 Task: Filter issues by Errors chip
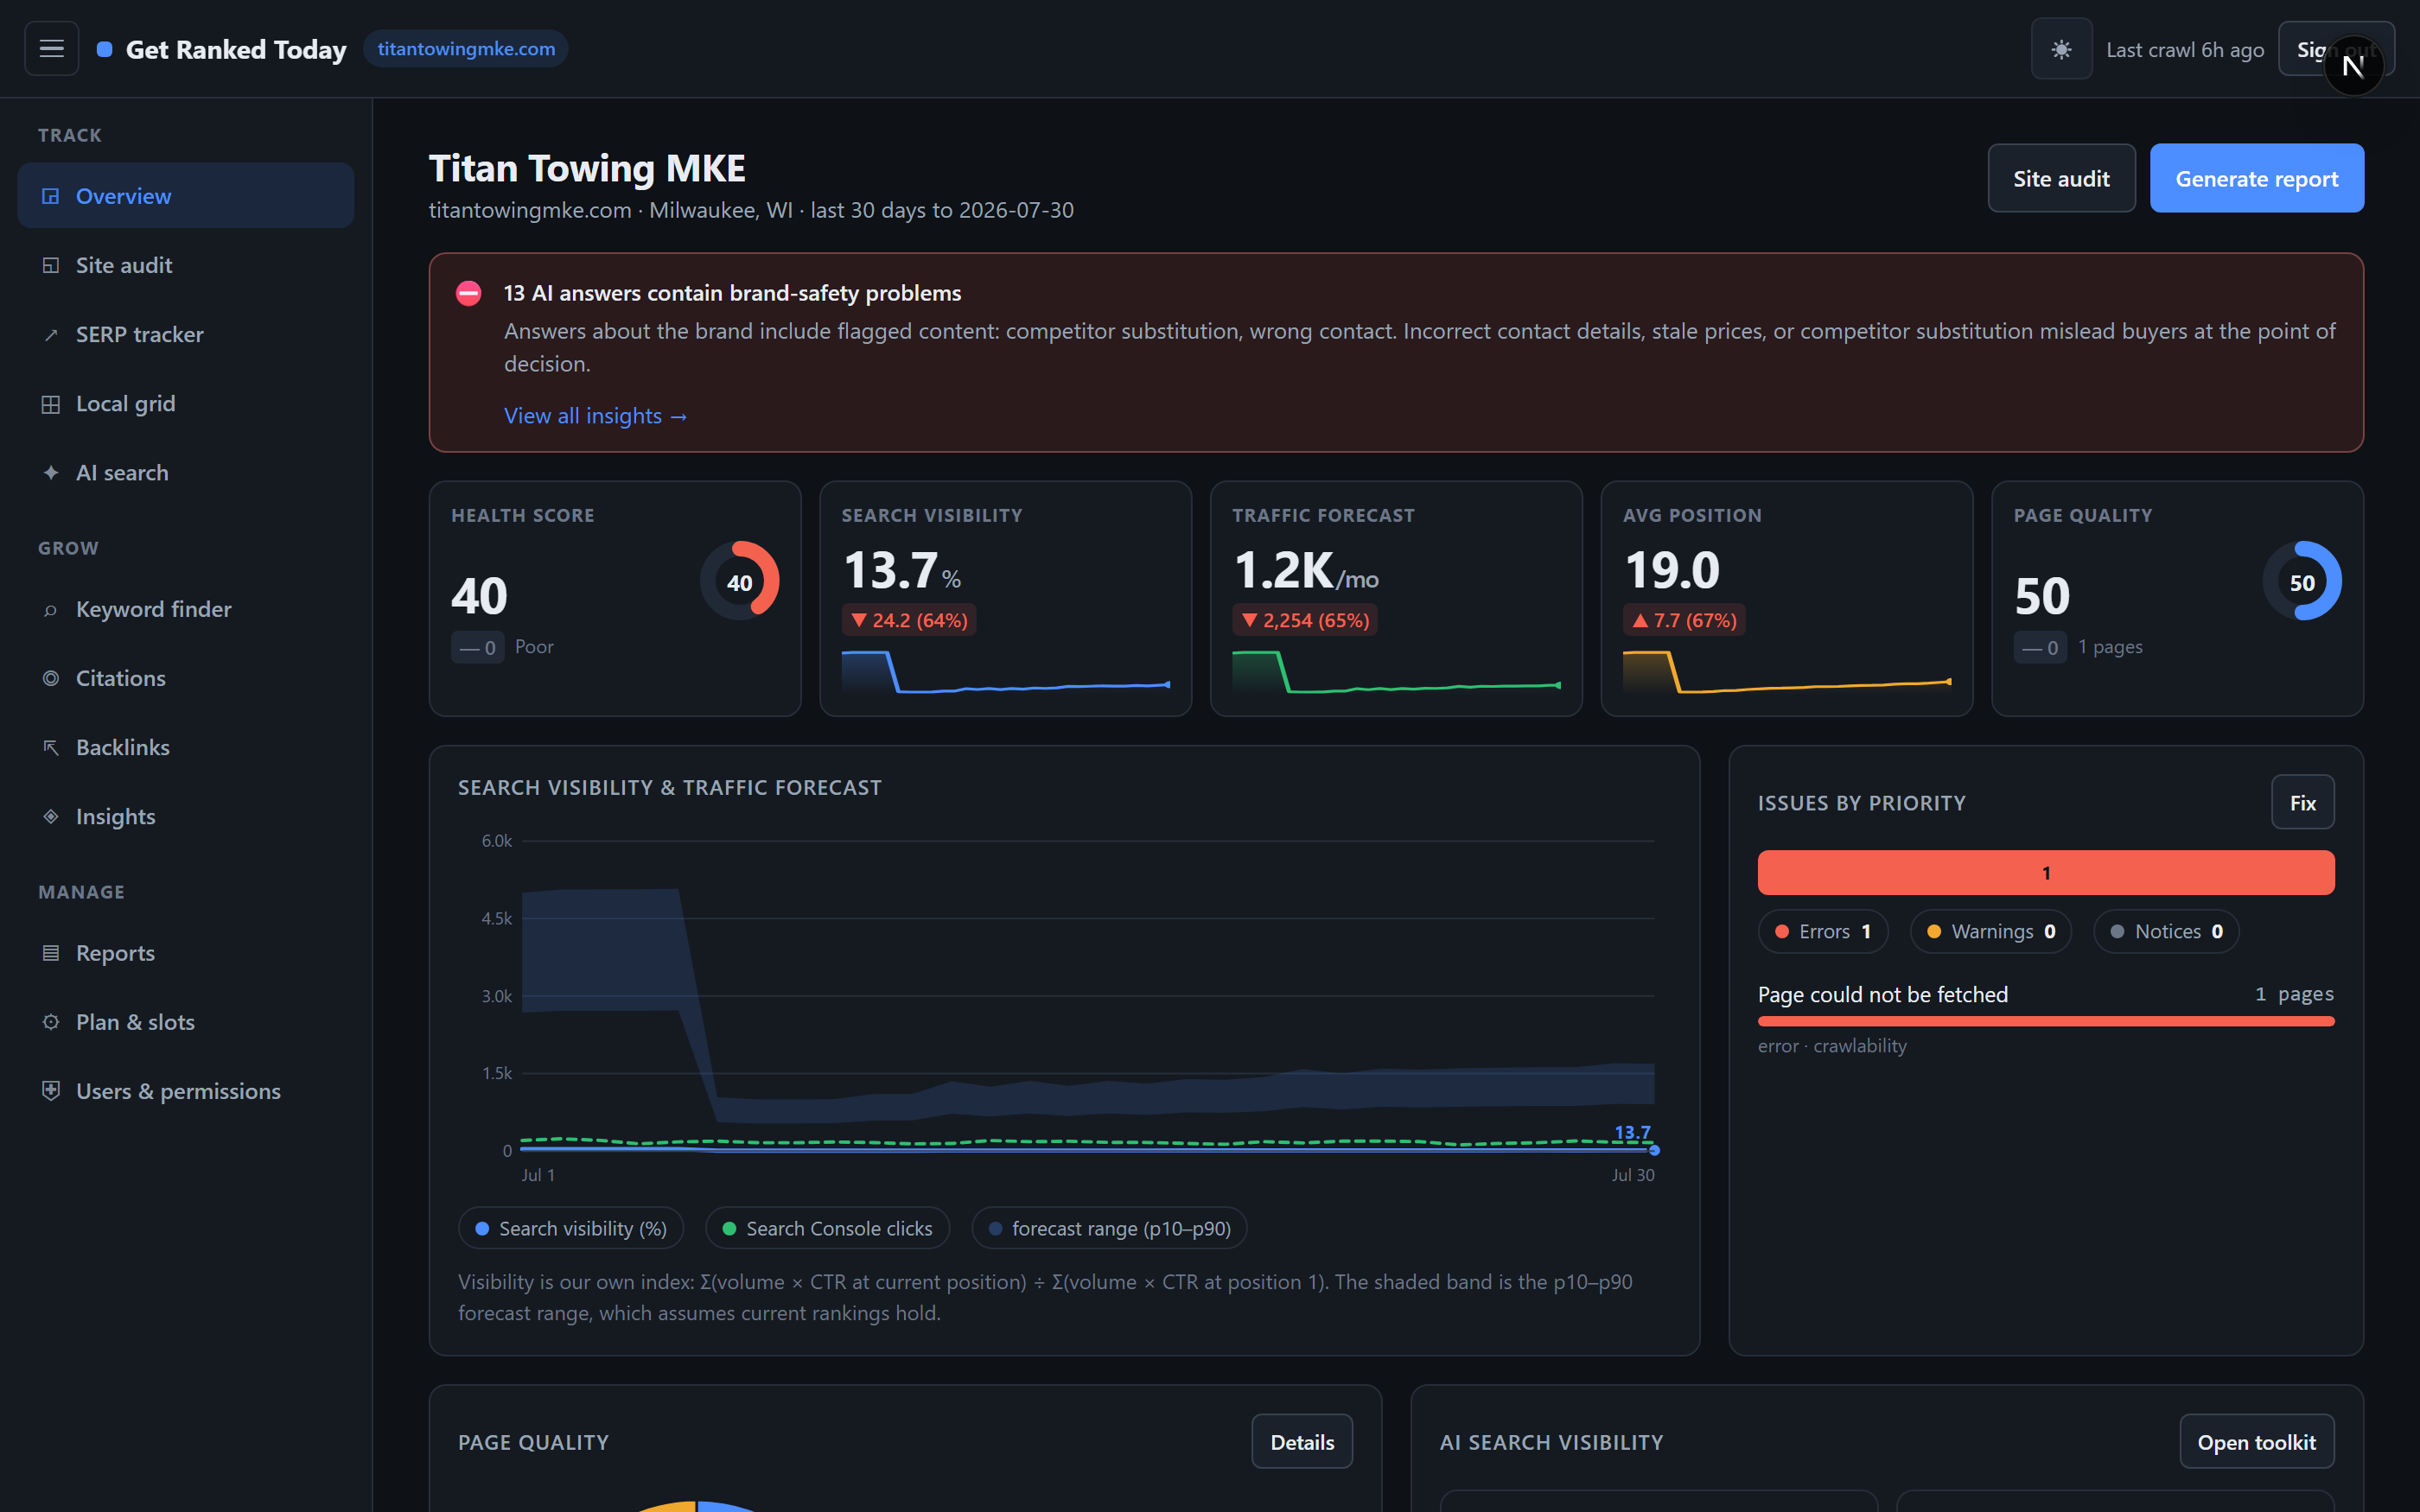click(x=1822, y=931)
